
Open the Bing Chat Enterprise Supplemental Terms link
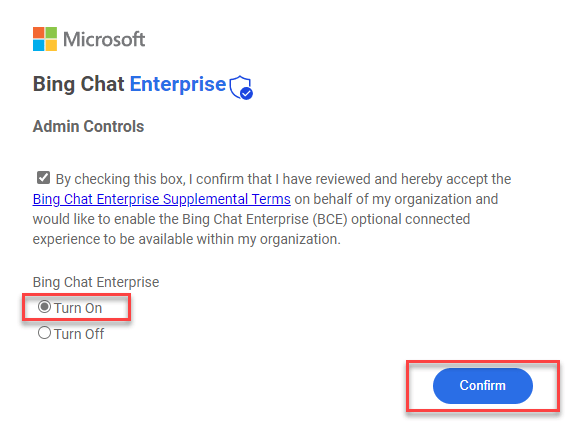(162, 199)
